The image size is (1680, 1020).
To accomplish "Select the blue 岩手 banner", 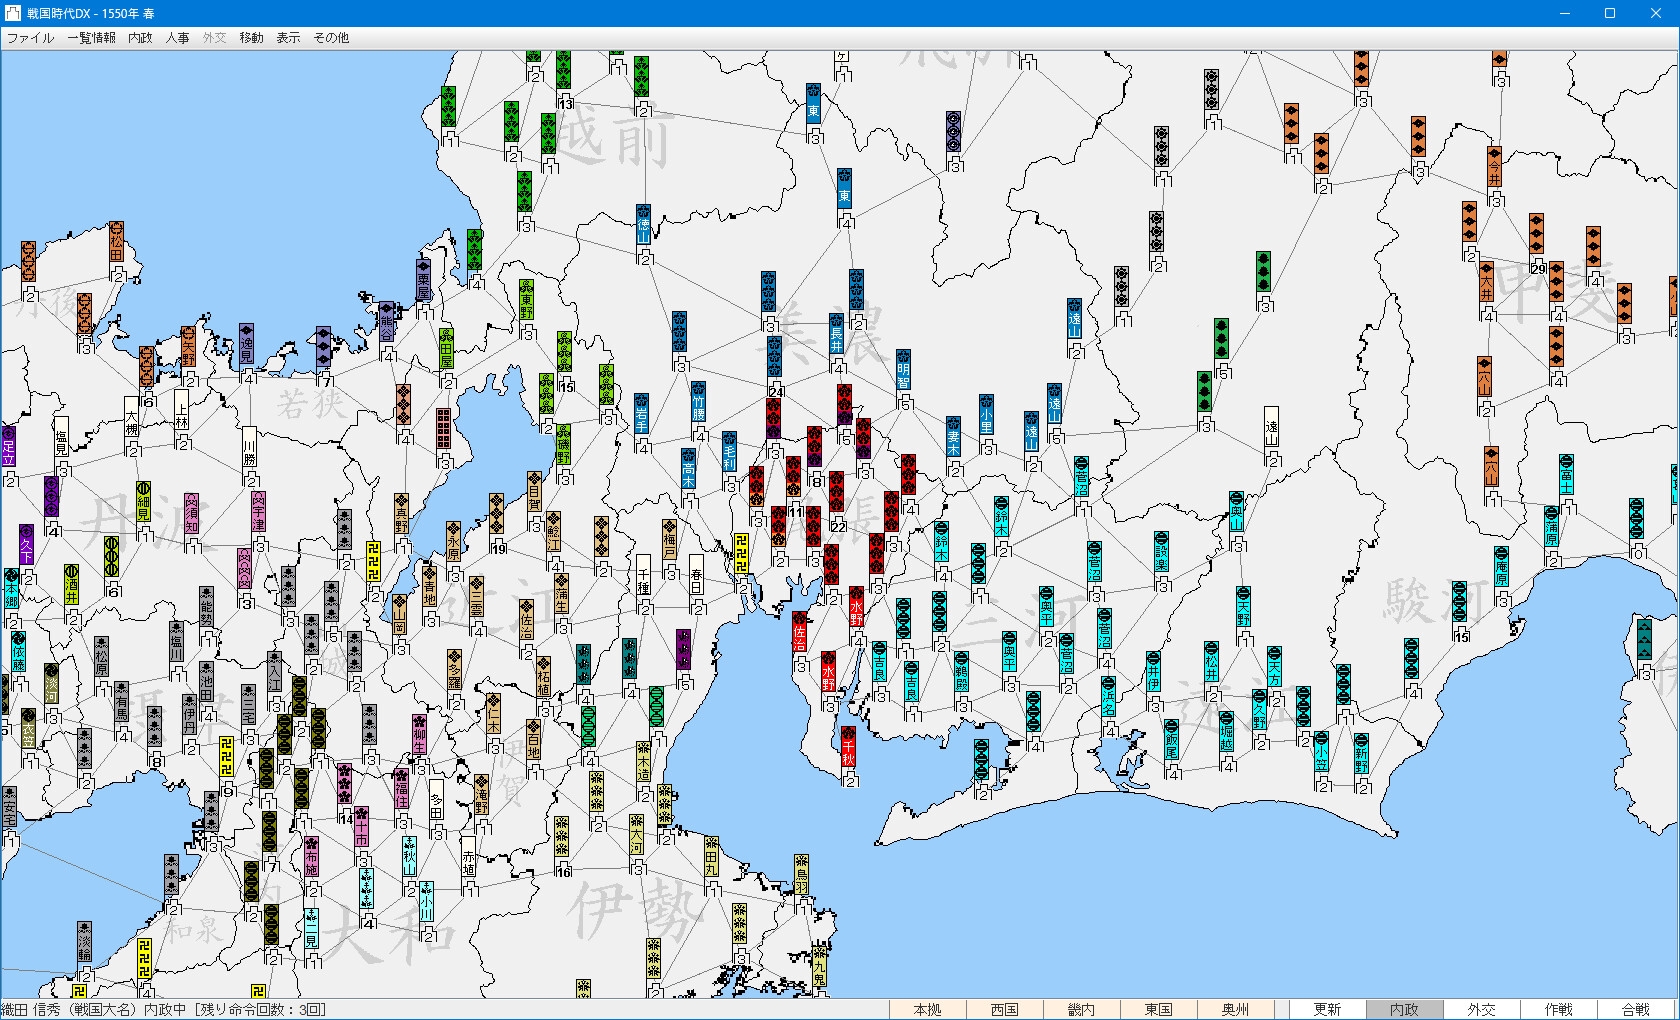I will [642, 413].
